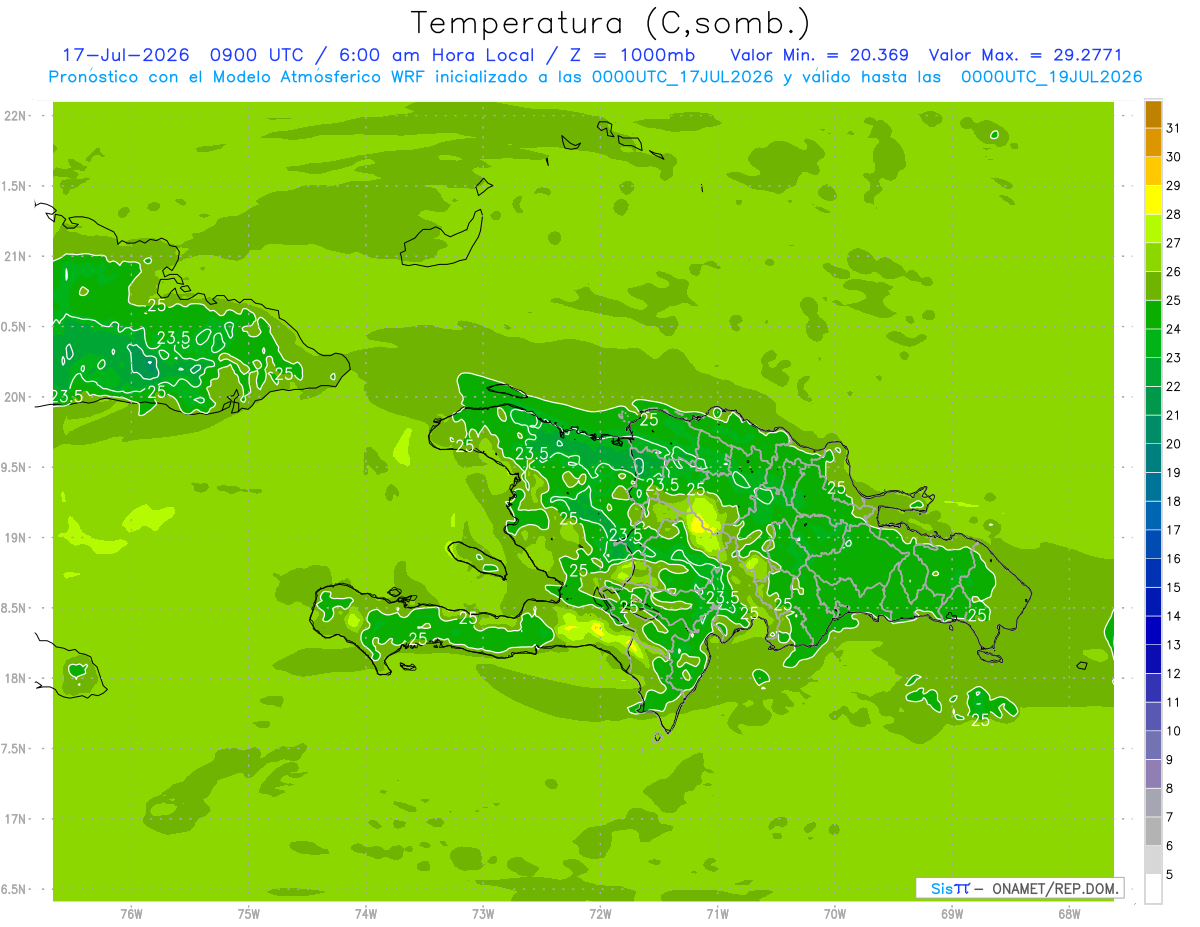Click the "31" legend scale value
Image resolution: width=1200 pixels, height=927 pixels.
[x=1173, y=128]
